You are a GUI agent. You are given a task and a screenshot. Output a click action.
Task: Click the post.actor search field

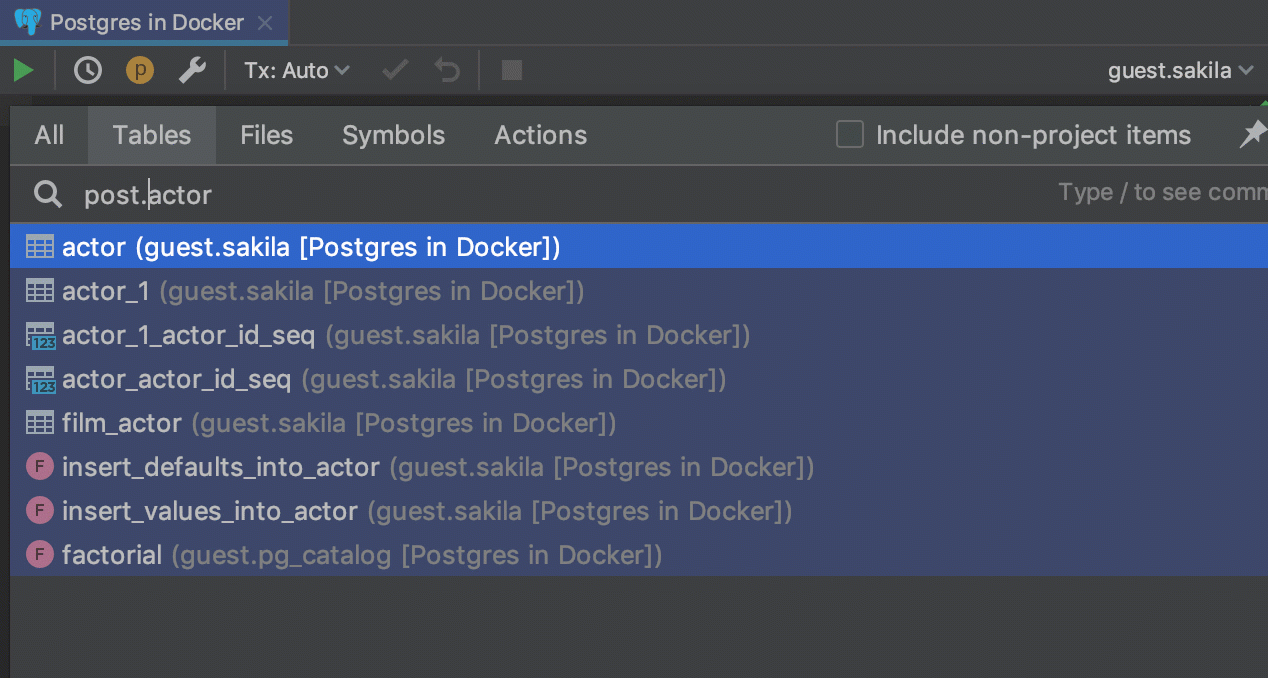tap(500, 194)
